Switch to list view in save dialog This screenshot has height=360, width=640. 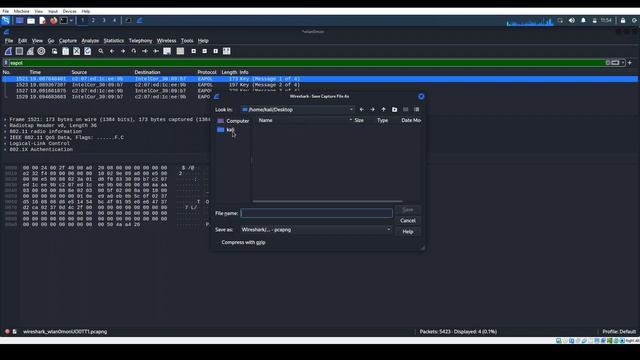405,109
